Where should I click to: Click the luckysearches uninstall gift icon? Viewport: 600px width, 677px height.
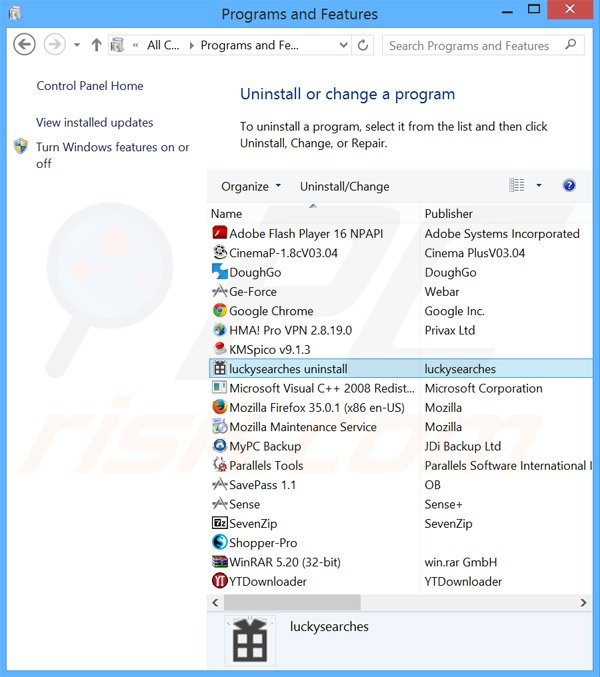coord(220,368)
